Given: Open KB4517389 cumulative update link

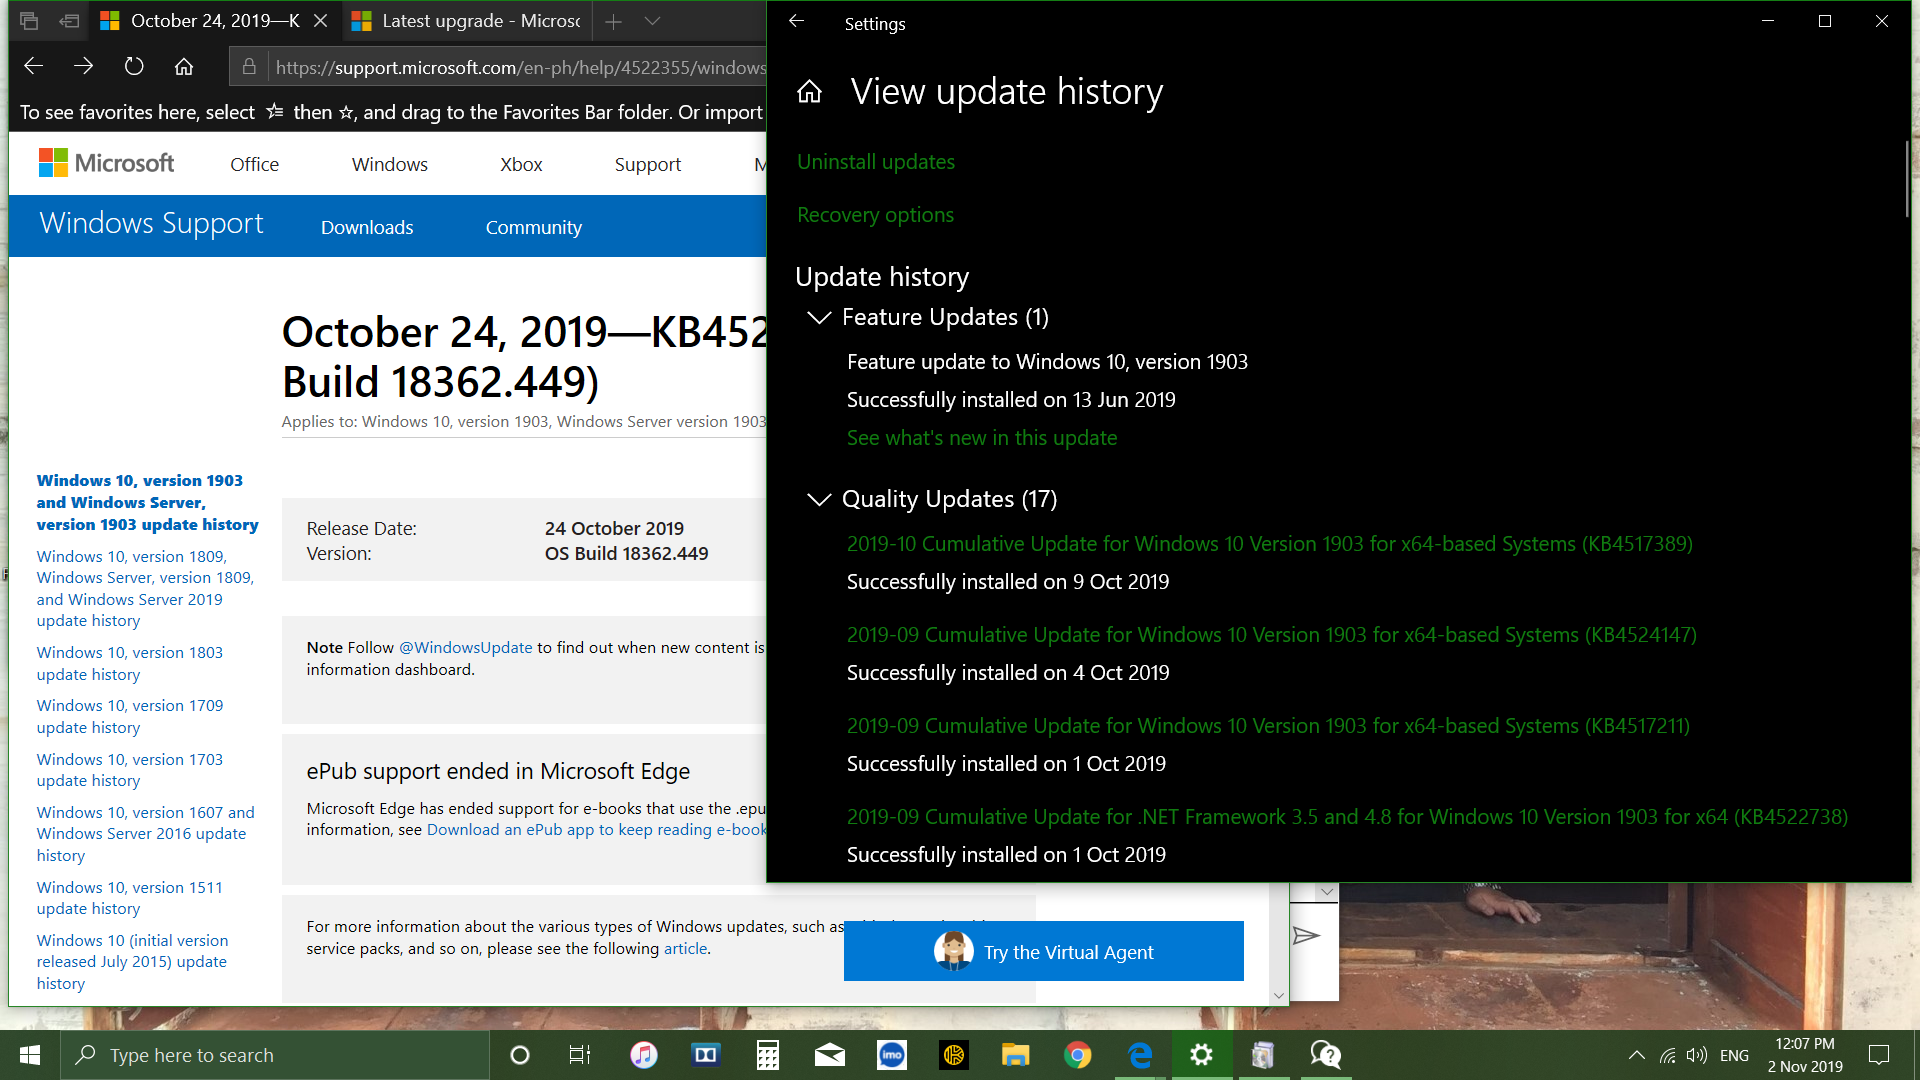Looking at the screenshot, I should coord(1270,544).
